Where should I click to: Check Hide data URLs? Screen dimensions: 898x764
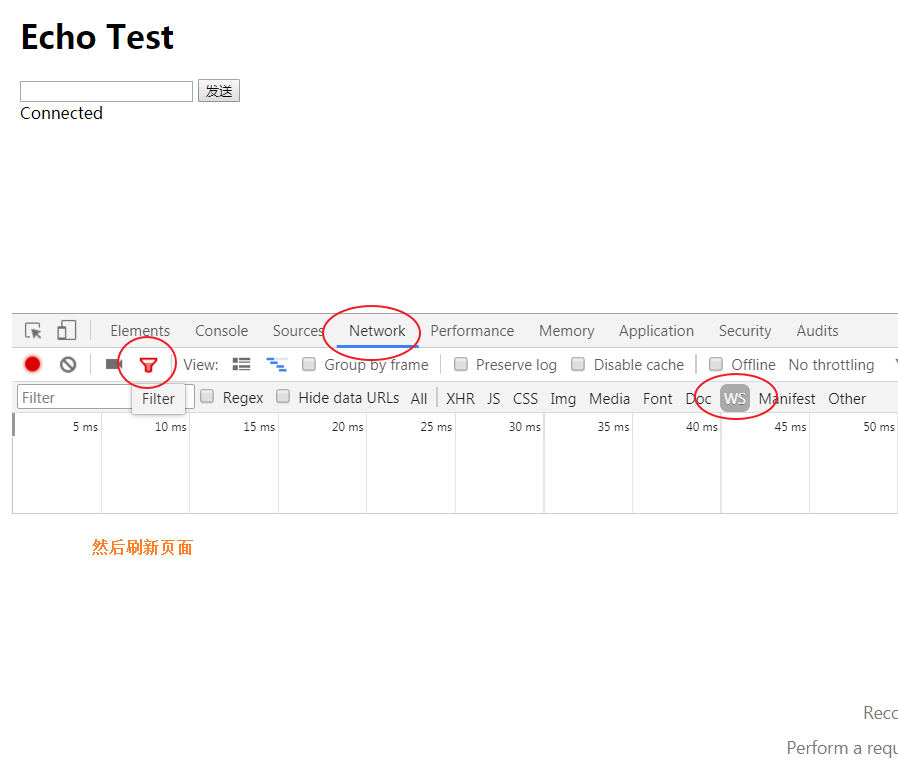coord(283,397)
